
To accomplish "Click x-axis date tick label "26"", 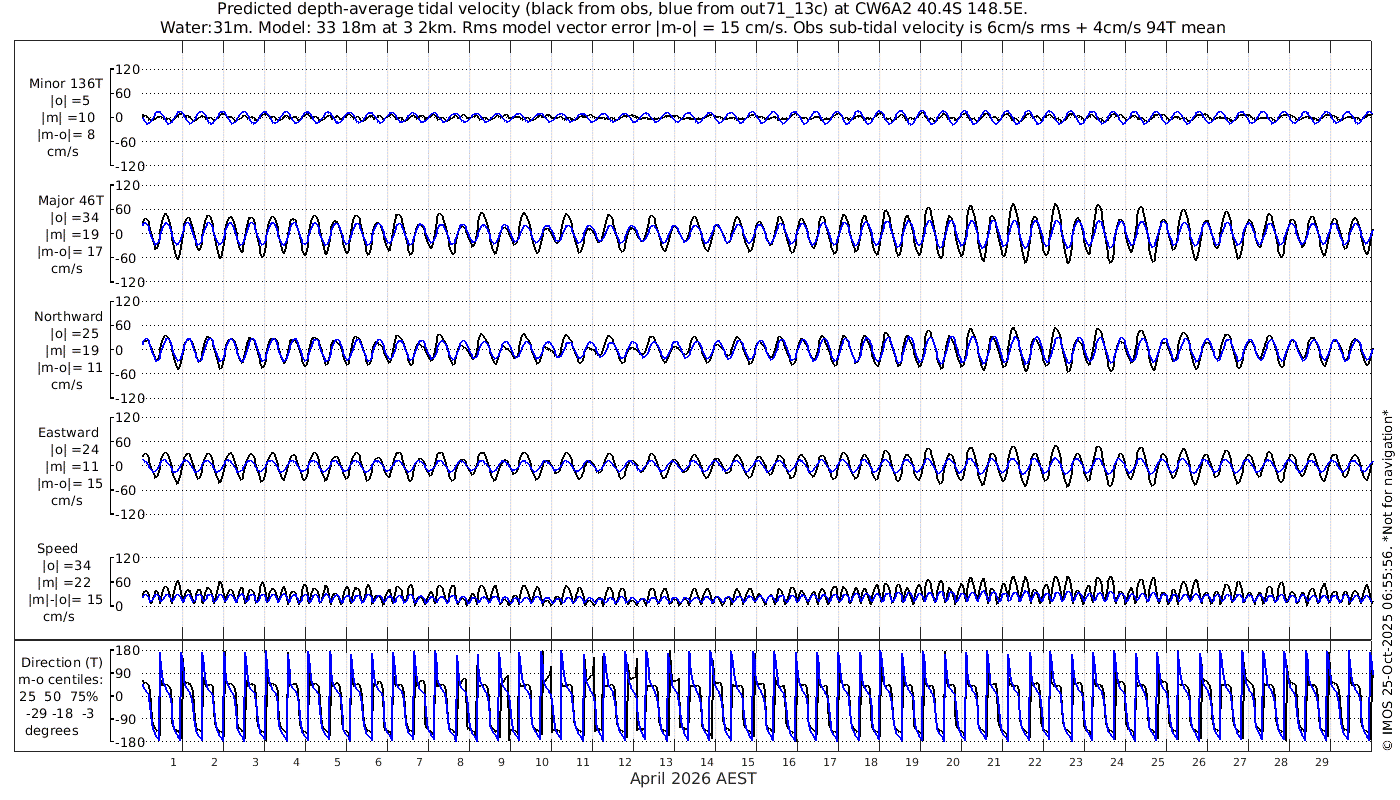I will click(1199, 762).
